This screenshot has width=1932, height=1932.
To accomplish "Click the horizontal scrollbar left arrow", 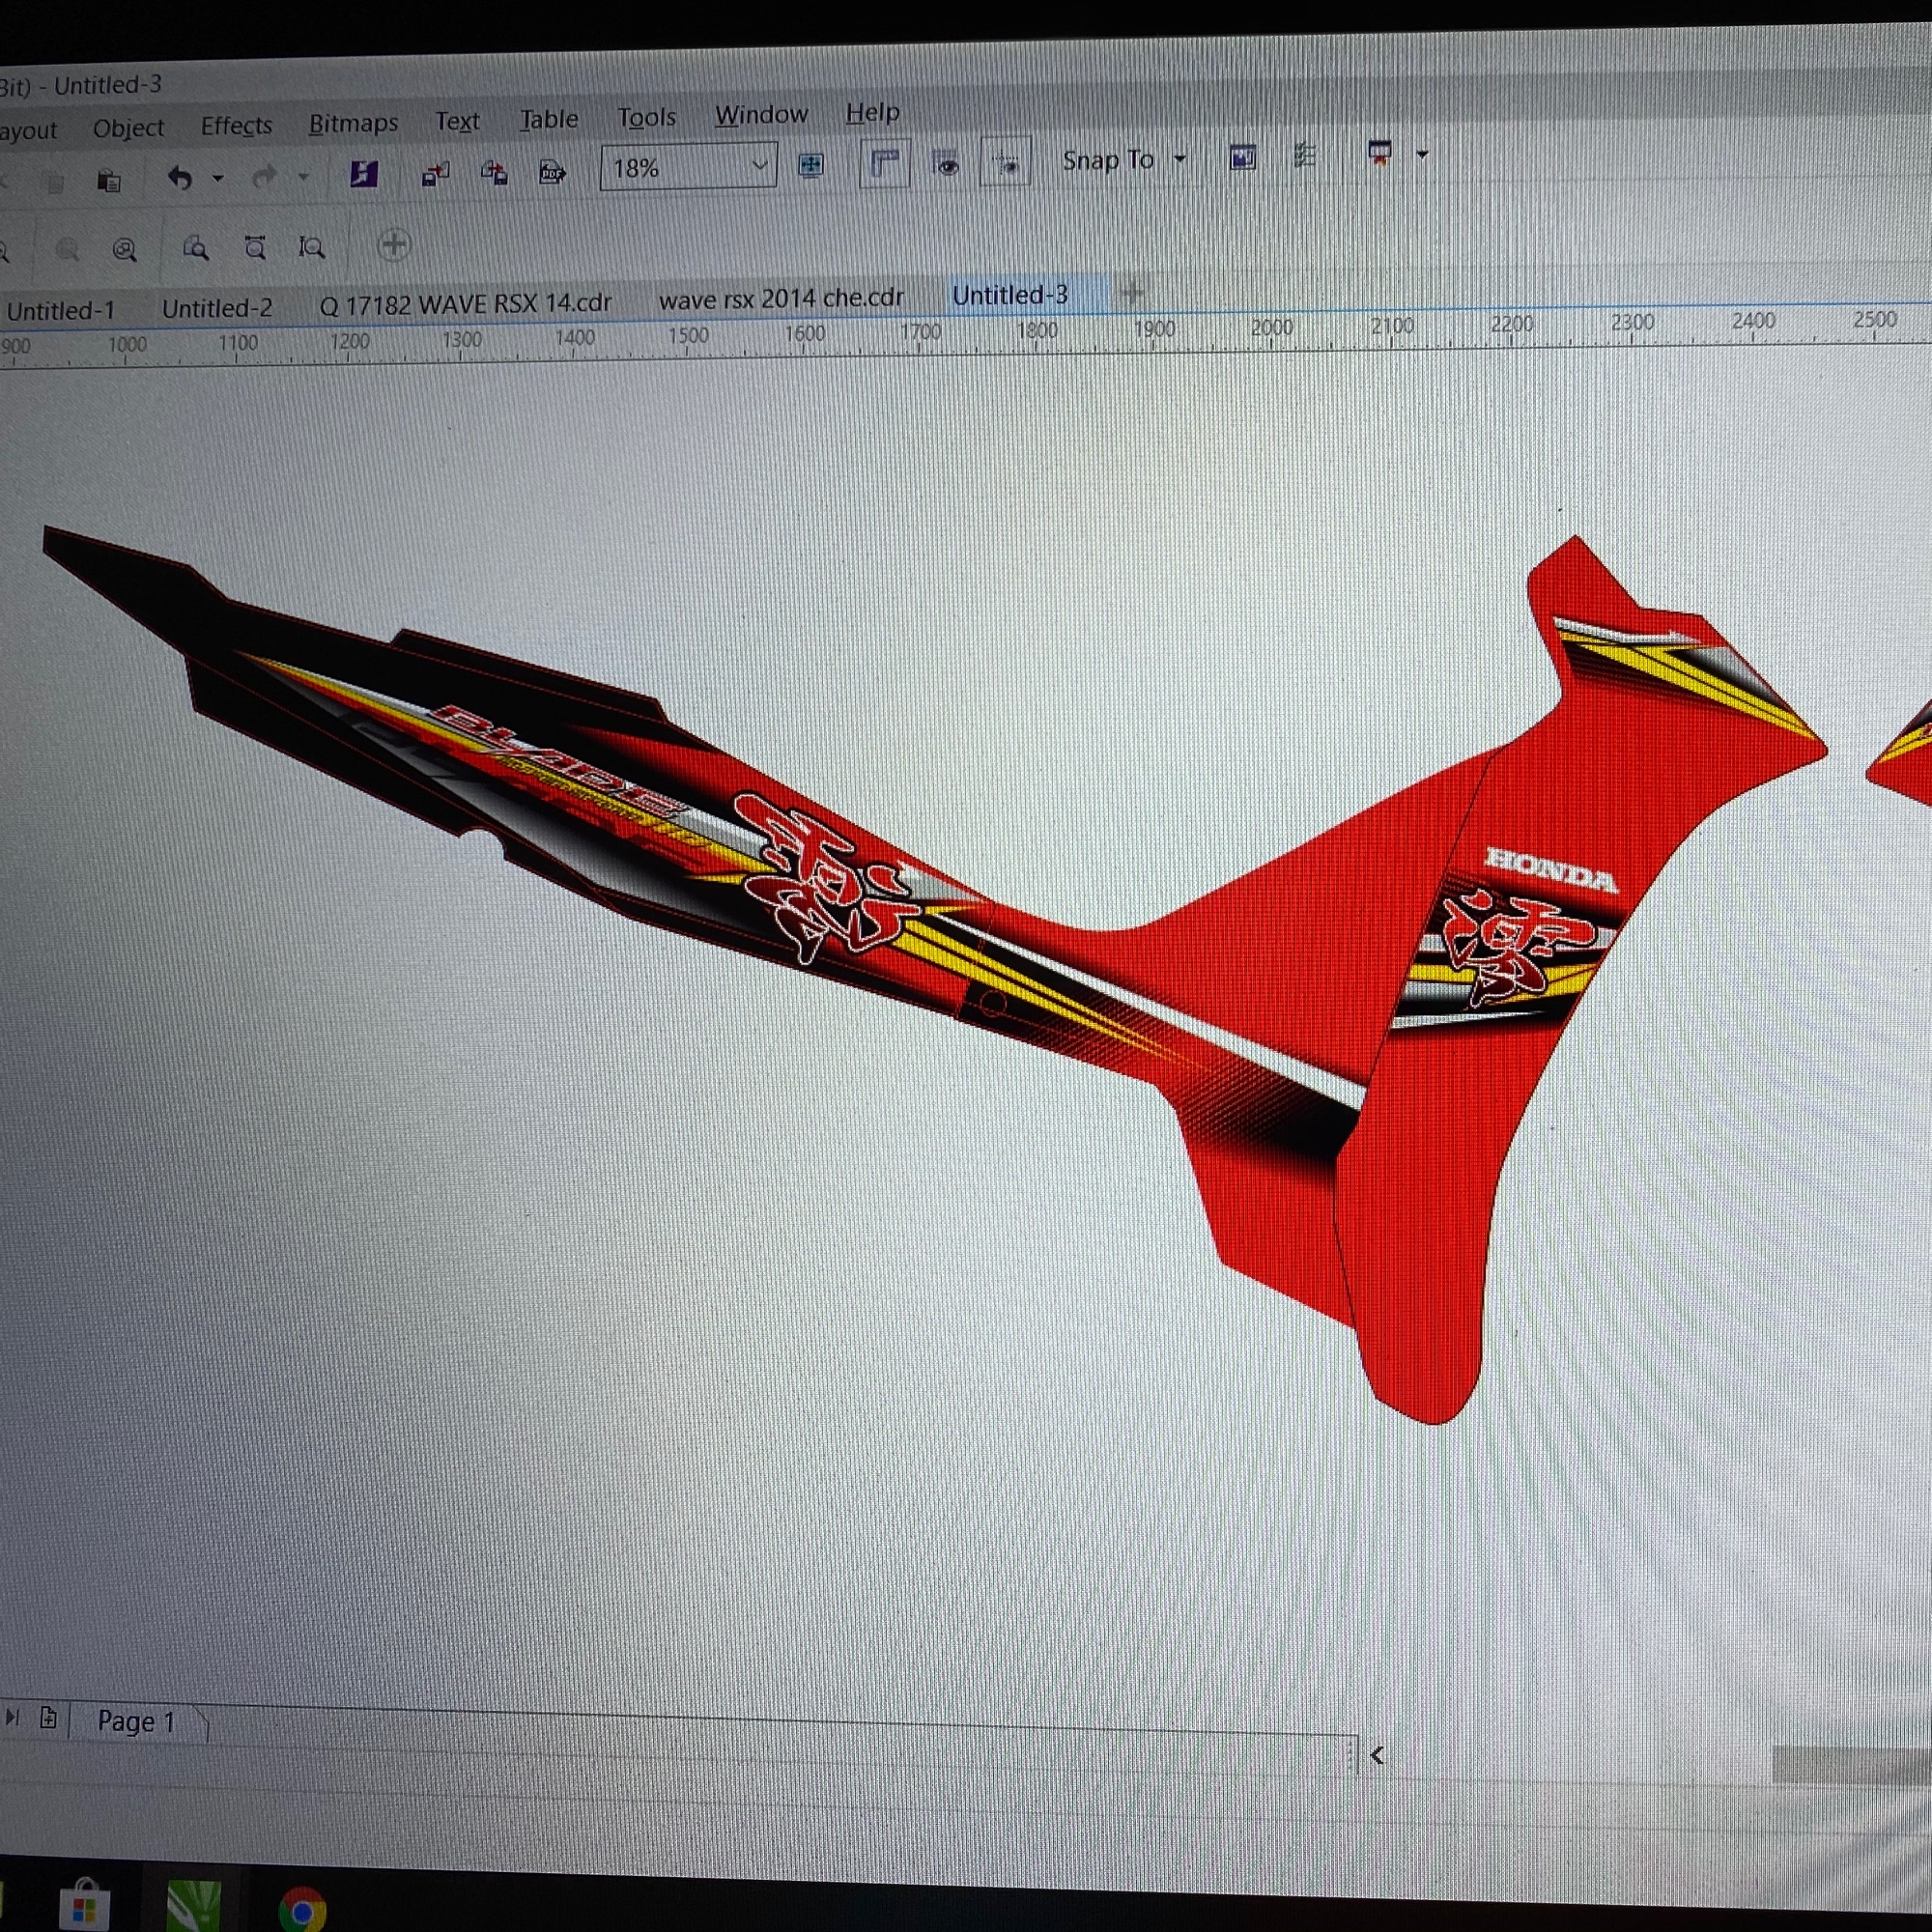I will [x=1377, y=1755].
